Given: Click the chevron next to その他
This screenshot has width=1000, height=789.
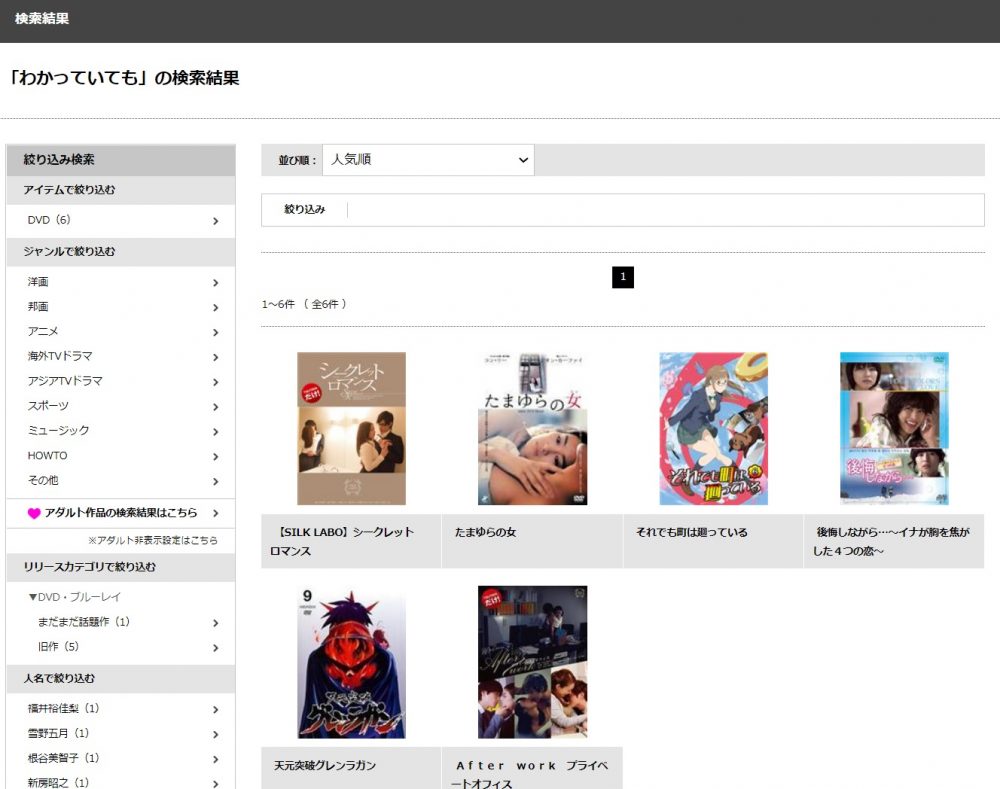Looking at the screenshot, I should click(216, 482).
